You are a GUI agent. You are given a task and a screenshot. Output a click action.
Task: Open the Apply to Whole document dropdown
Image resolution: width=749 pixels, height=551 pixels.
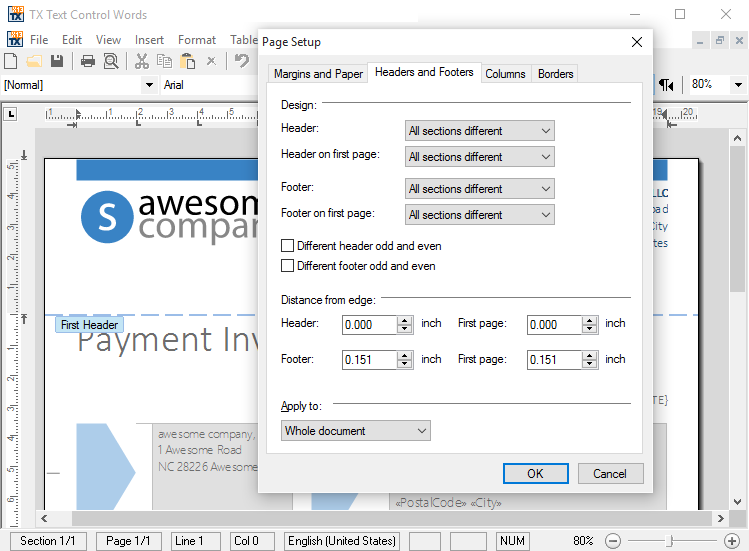point(355,431)
